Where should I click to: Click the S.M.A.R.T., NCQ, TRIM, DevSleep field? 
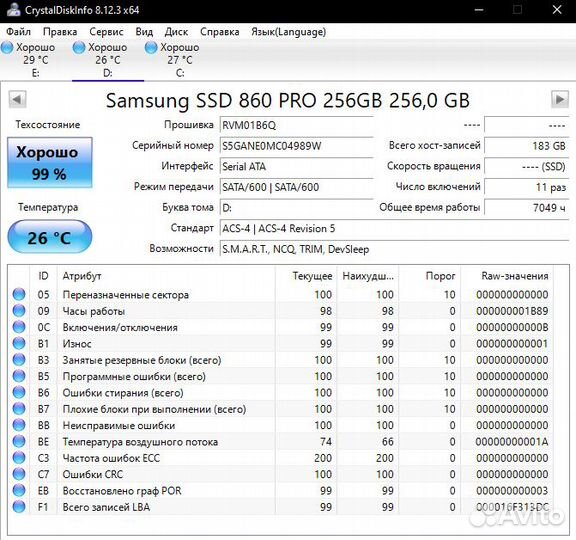point(394,249)
